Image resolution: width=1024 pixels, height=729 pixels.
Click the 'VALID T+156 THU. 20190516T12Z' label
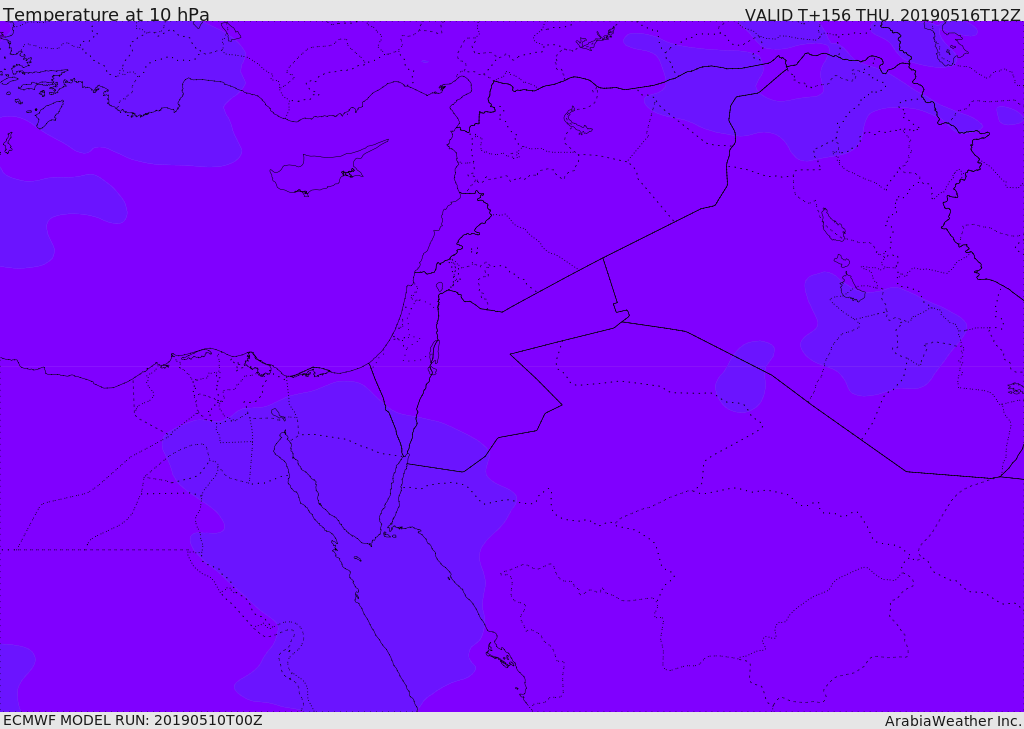[x=882, y=15]
